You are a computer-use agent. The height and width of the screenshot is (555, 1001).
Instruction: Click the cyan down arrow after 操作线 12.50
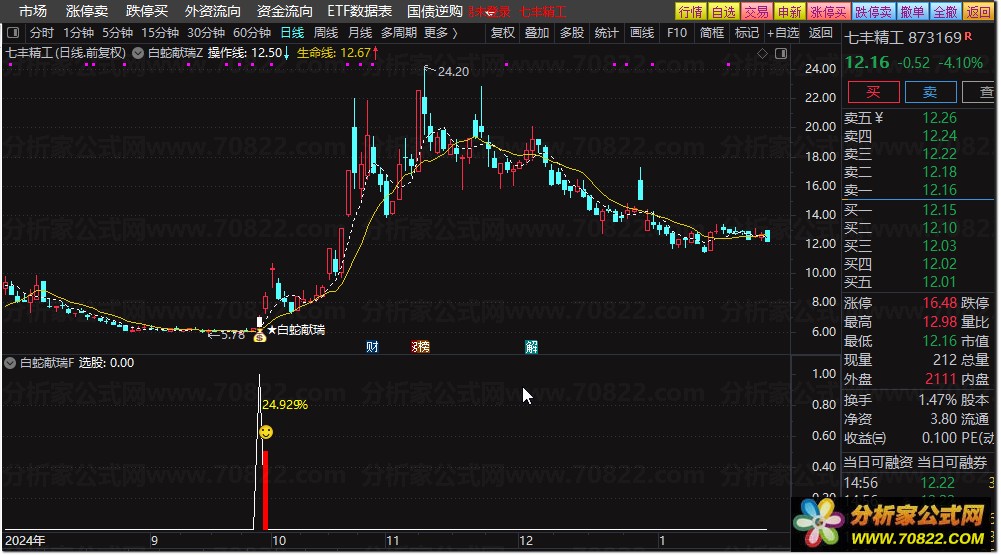point(286,53)
